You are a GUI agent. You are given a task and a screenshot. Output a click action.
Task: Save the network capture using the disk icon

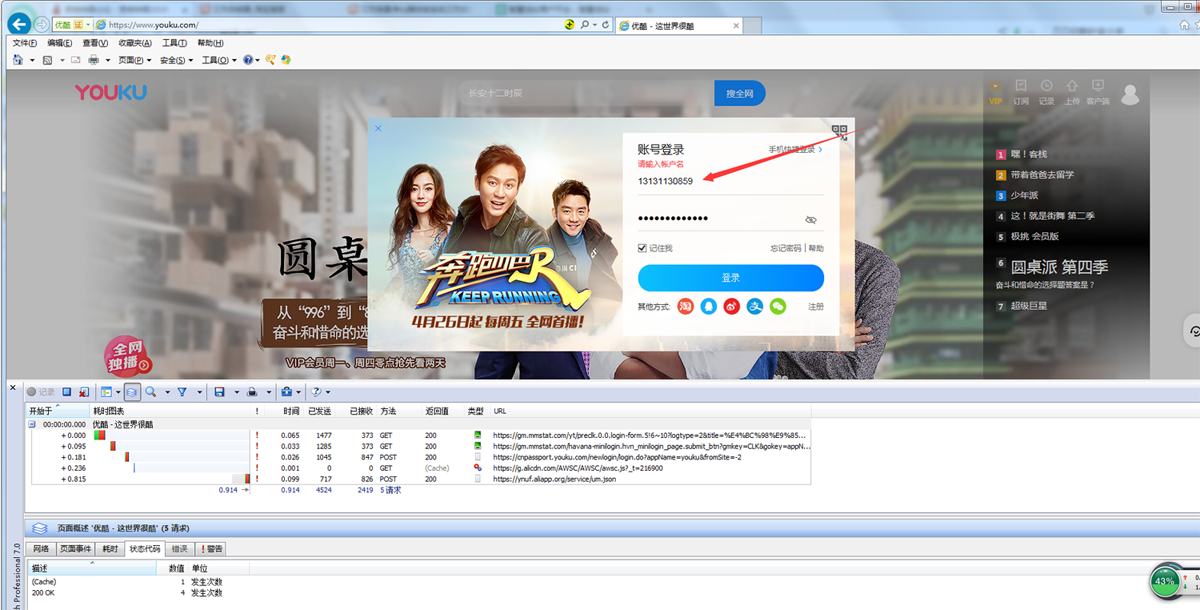(x=220, y=391)
